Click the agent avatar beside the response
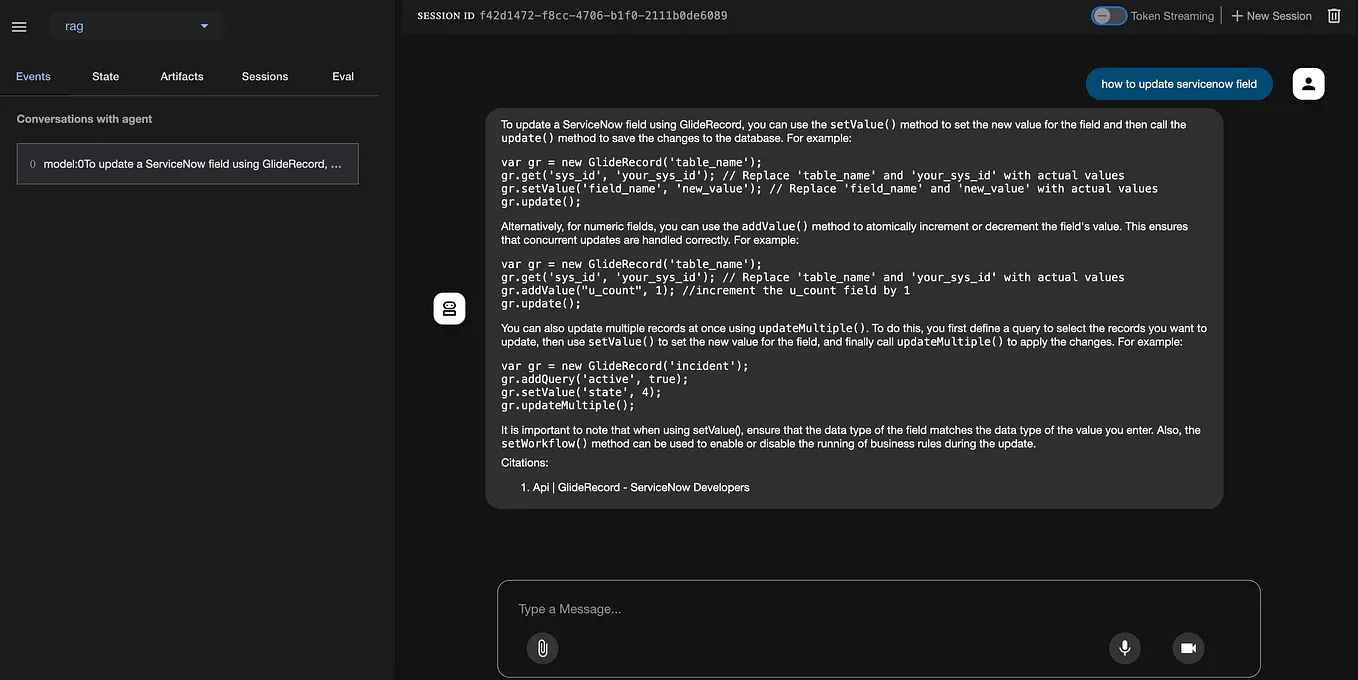The image size is (1358, 680). point(449,308)
